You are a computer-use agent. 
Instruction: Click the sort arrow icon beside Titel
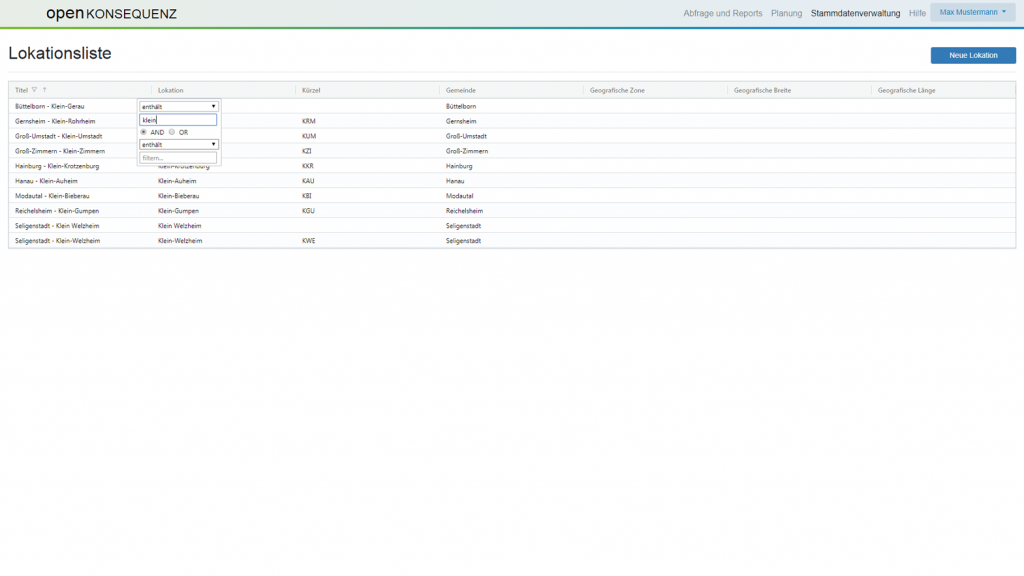45,90
